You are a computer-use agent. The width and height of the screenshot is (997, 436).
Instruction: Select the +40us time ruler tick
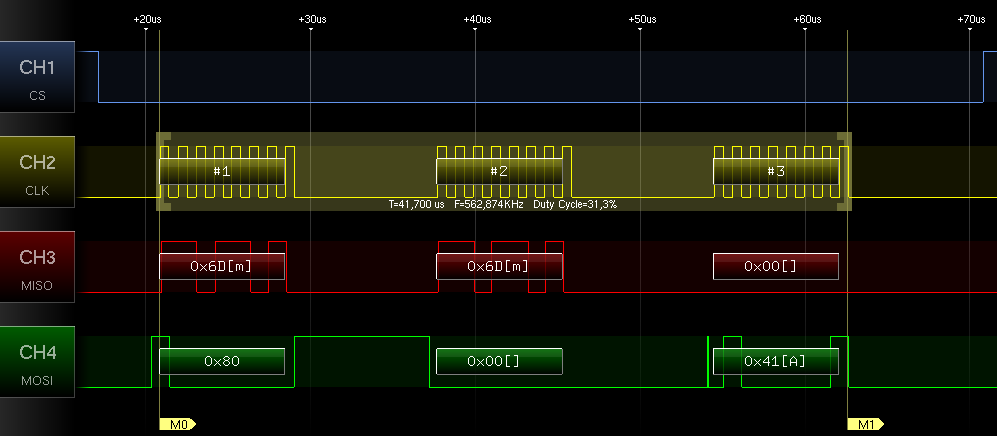pos(476,20)
